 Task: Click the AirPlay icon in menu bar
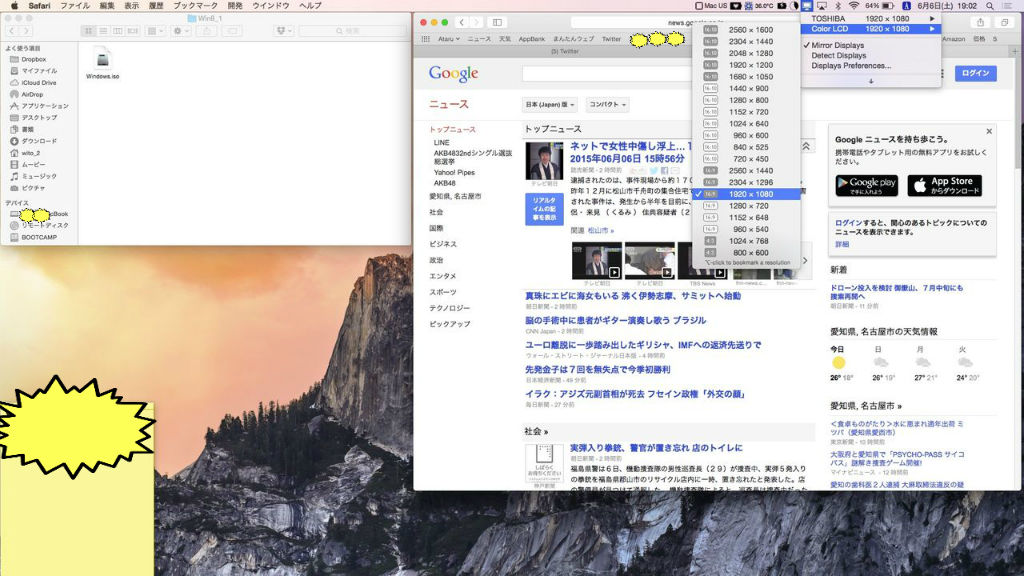(x=822, y=6)
